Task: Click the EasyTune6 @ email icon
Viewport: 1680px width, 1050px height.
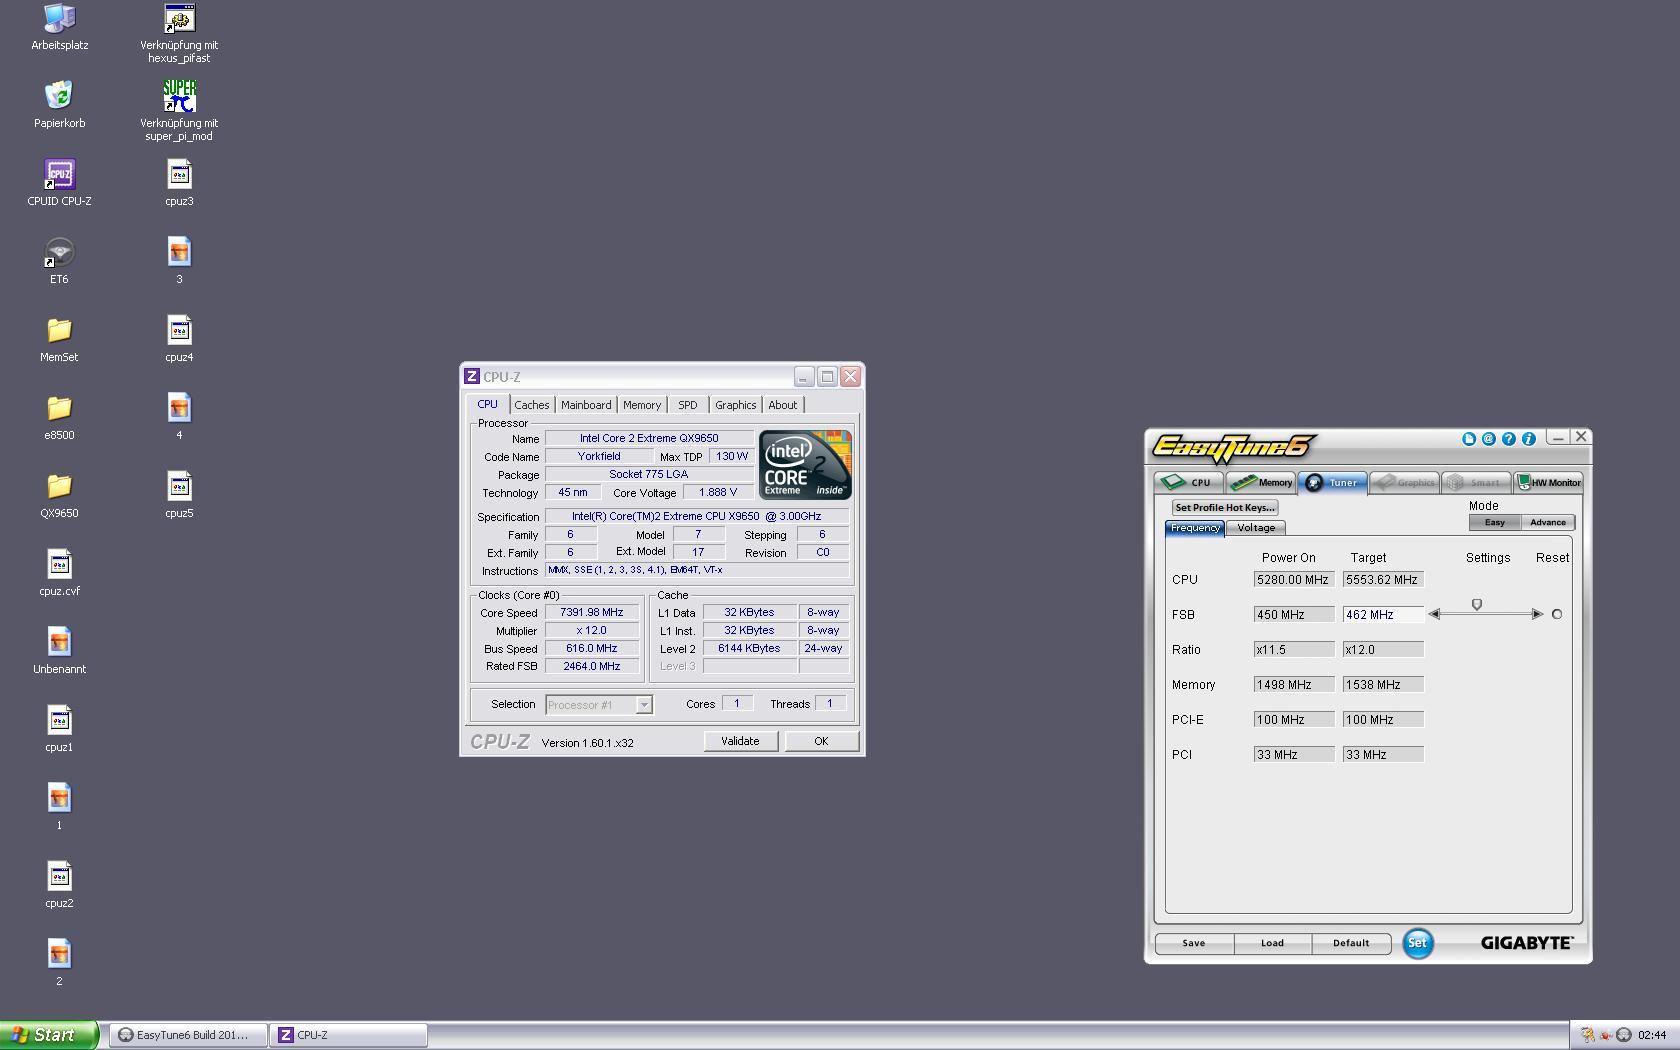Action: [x=1488, y=439]
